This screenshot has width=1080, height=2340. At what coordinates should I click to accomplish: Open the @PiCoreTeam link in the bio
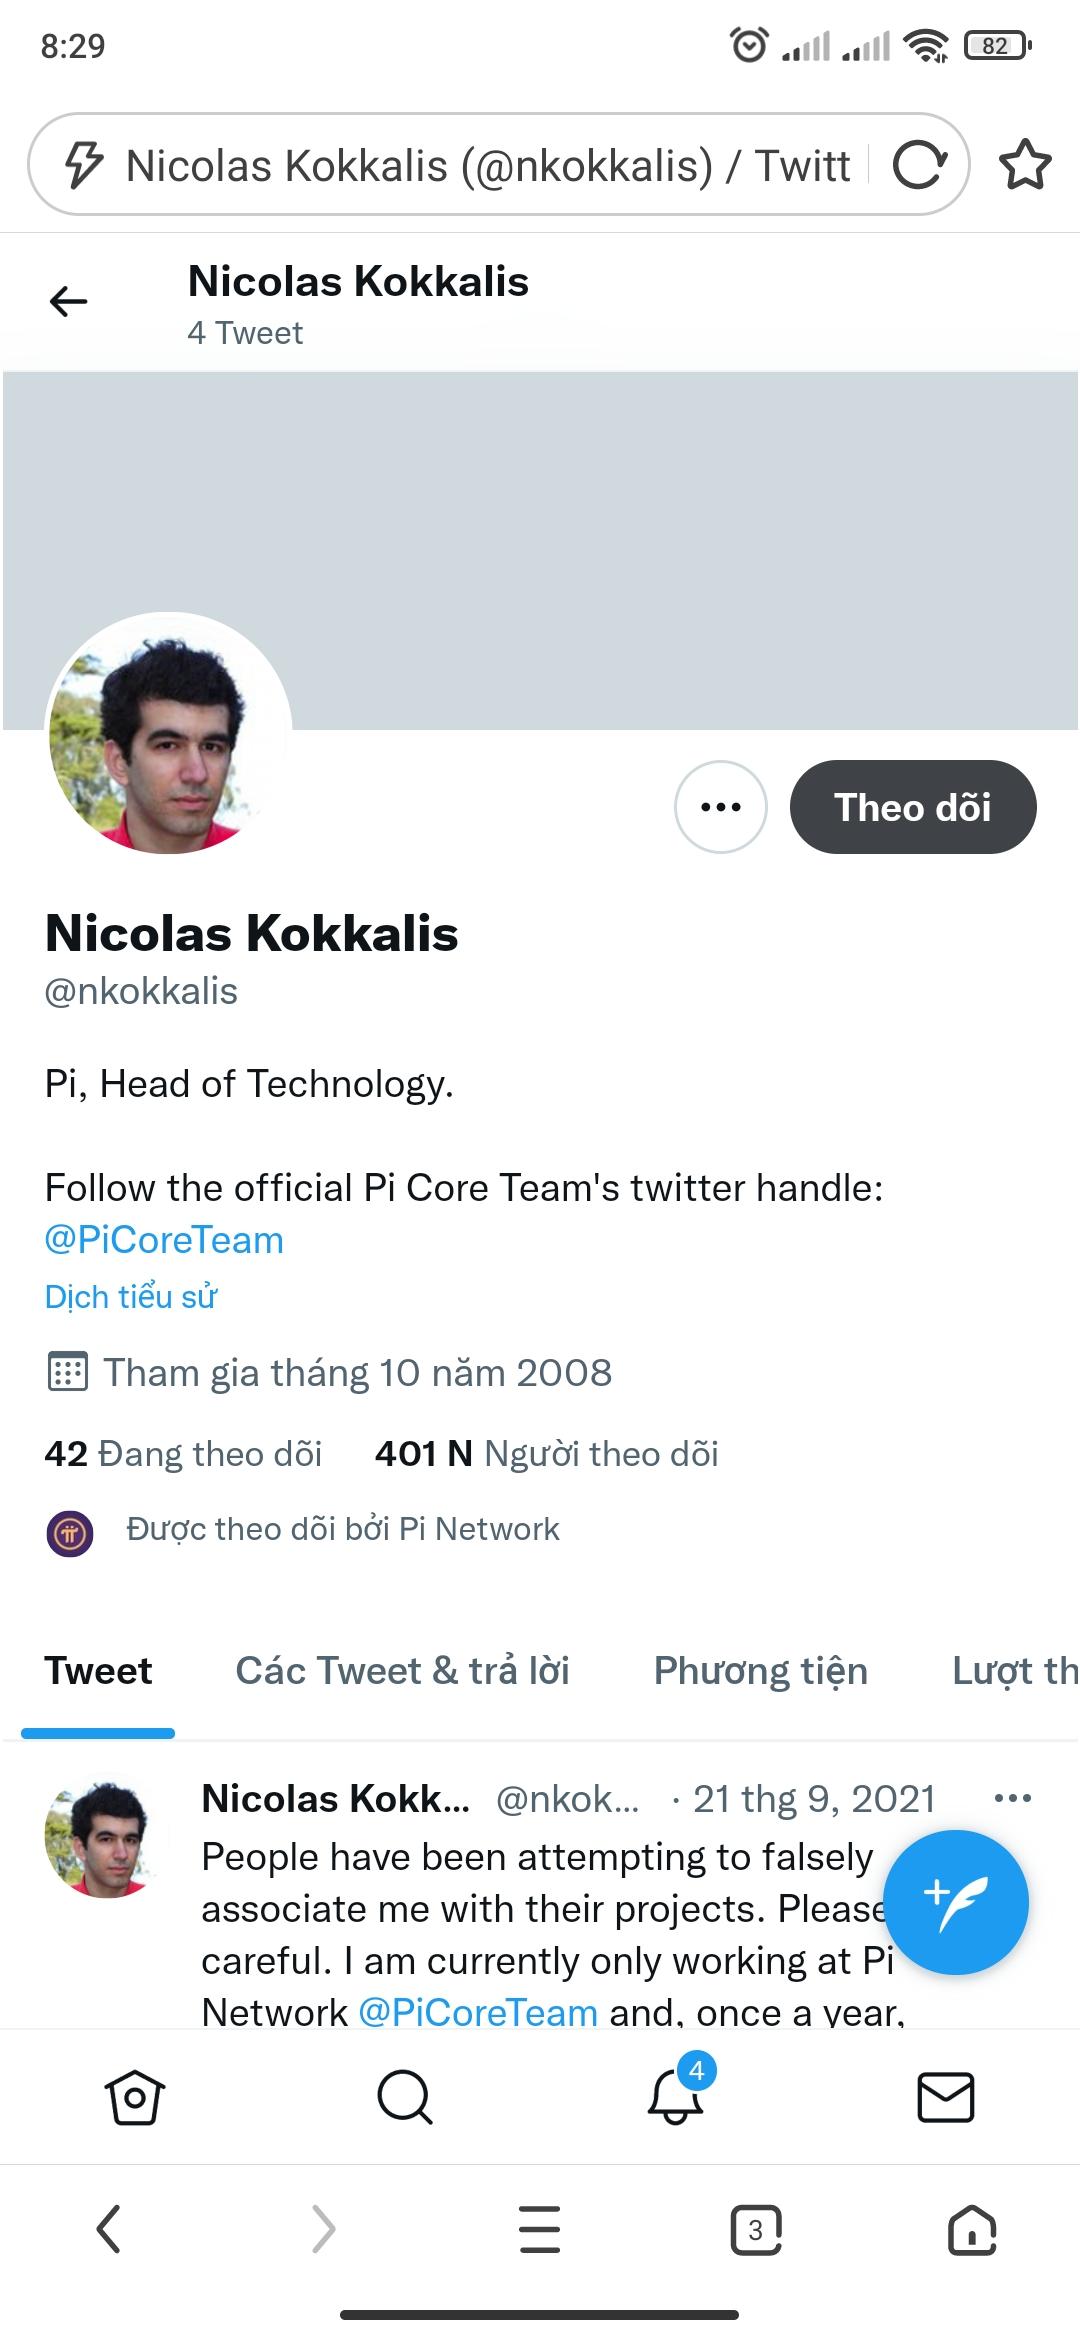point(164,1240)
